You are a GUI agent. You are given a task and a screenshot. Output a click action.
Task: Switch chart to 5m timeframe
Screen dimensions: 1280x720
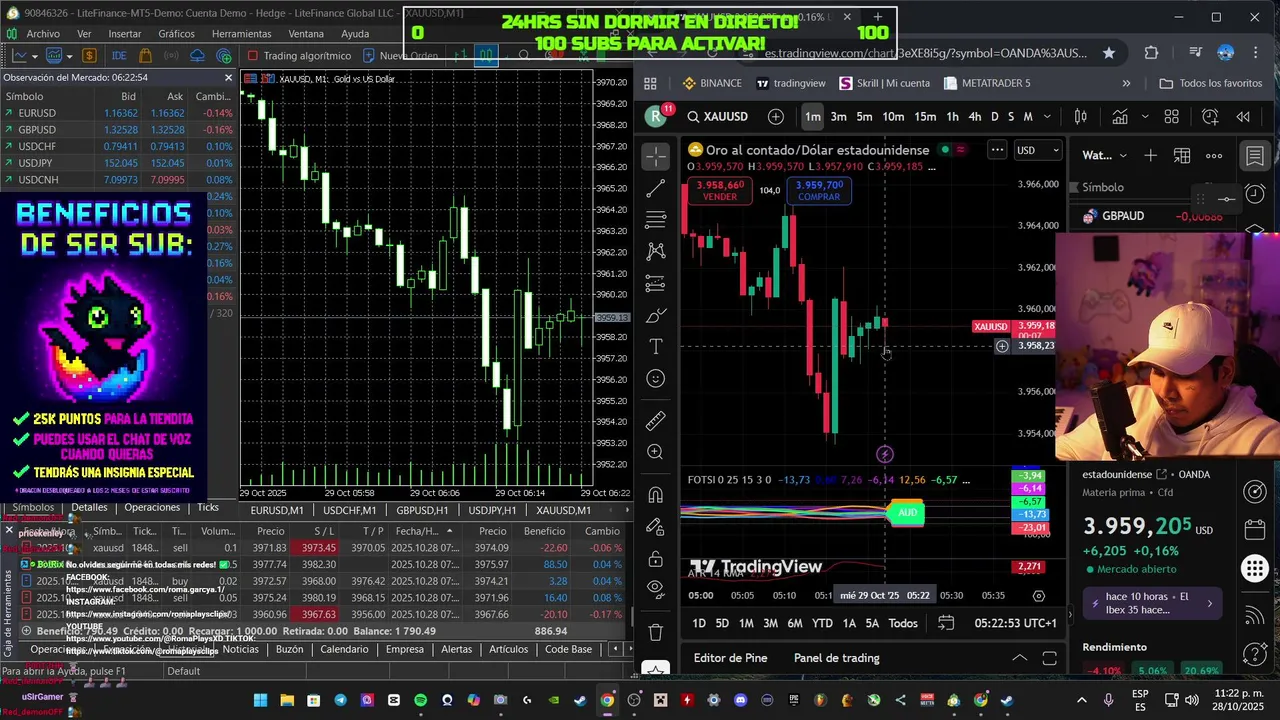pyautogui.click(x=864, y=117)
